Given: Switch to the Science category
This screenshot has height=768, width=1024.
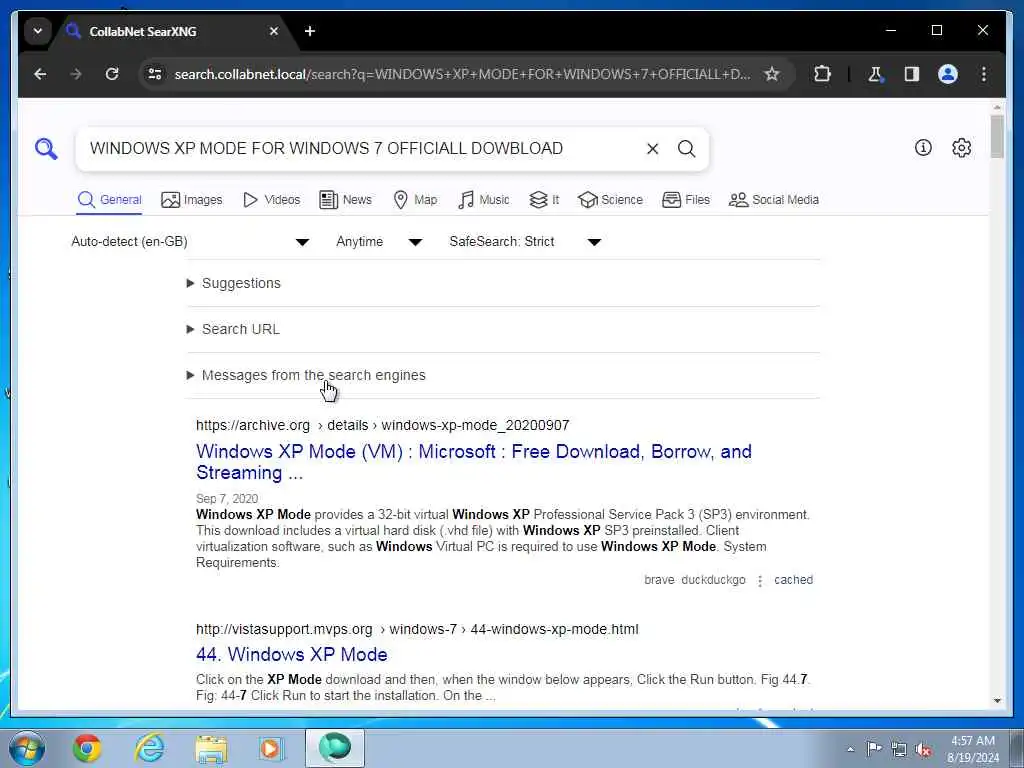Looking at the screenshot, I should (x=610, y=200).
